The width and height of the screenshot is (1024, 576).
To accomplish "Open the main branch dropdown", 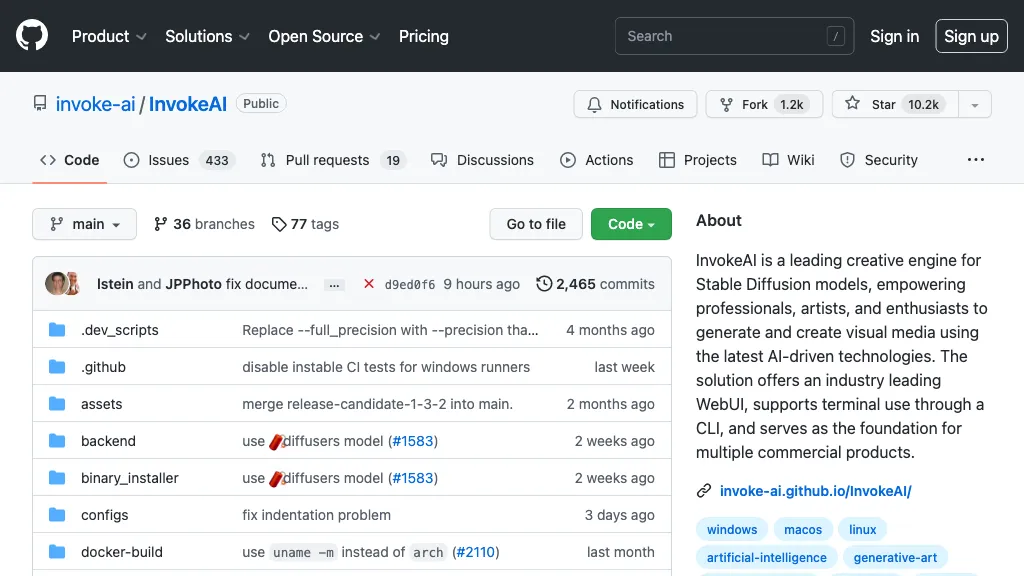I will 84,224.
